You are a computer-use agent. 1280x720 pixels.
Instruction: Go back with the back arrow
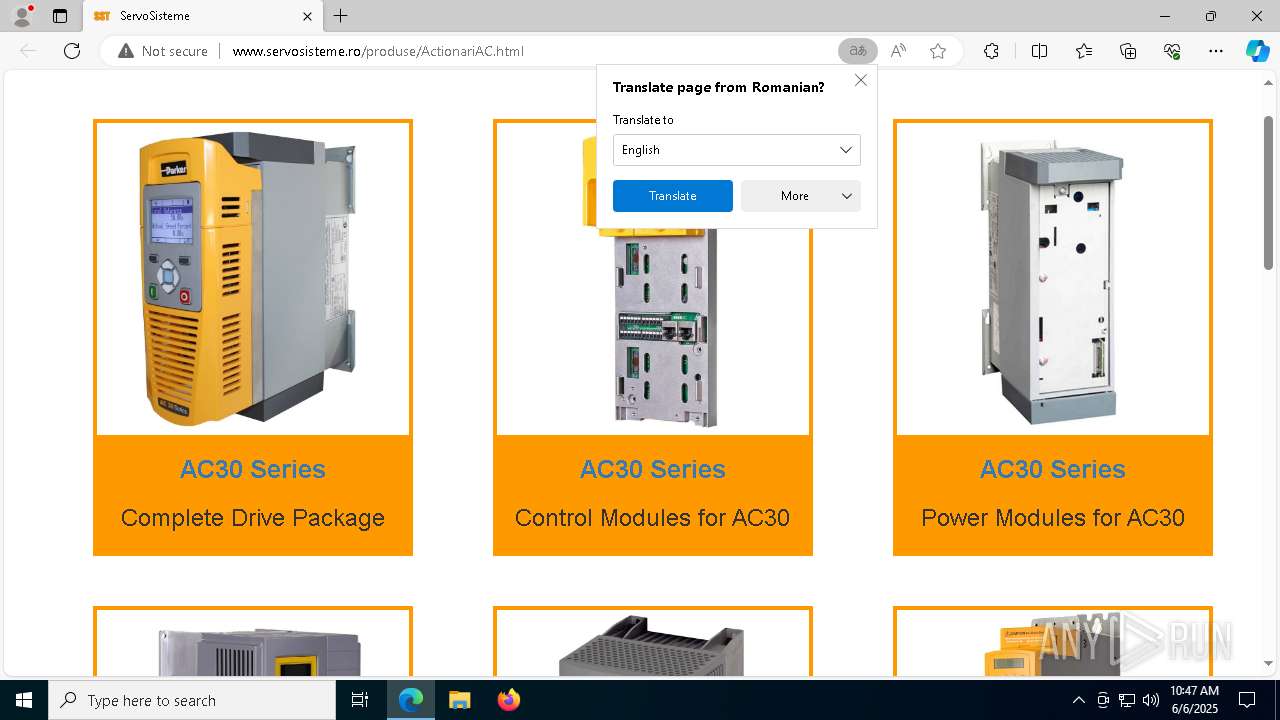tap(28, 51)
